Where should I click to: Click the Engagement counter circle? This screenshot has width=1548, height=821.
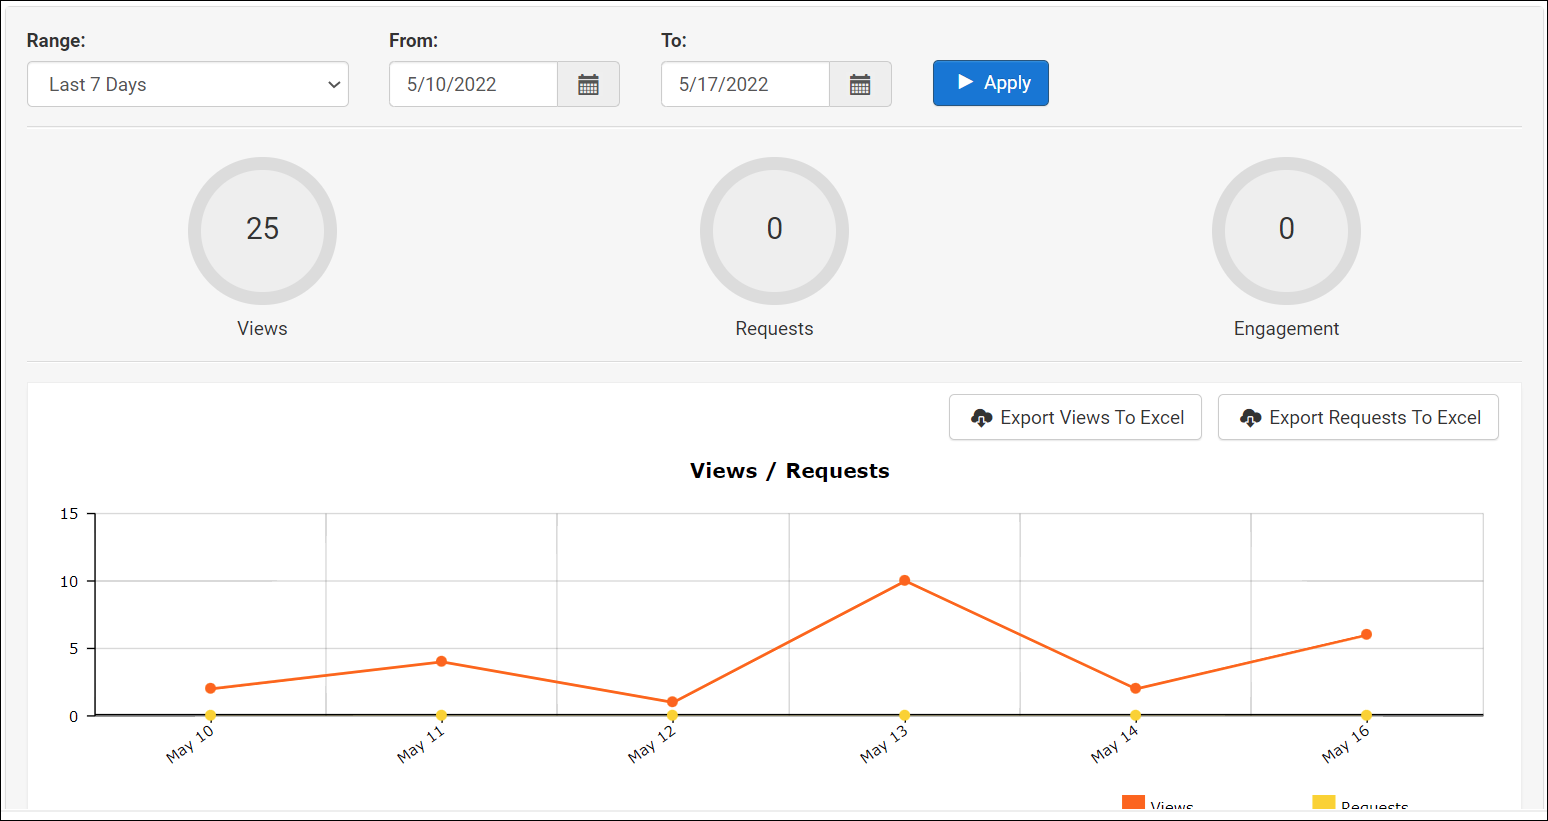click(1286, 230)
